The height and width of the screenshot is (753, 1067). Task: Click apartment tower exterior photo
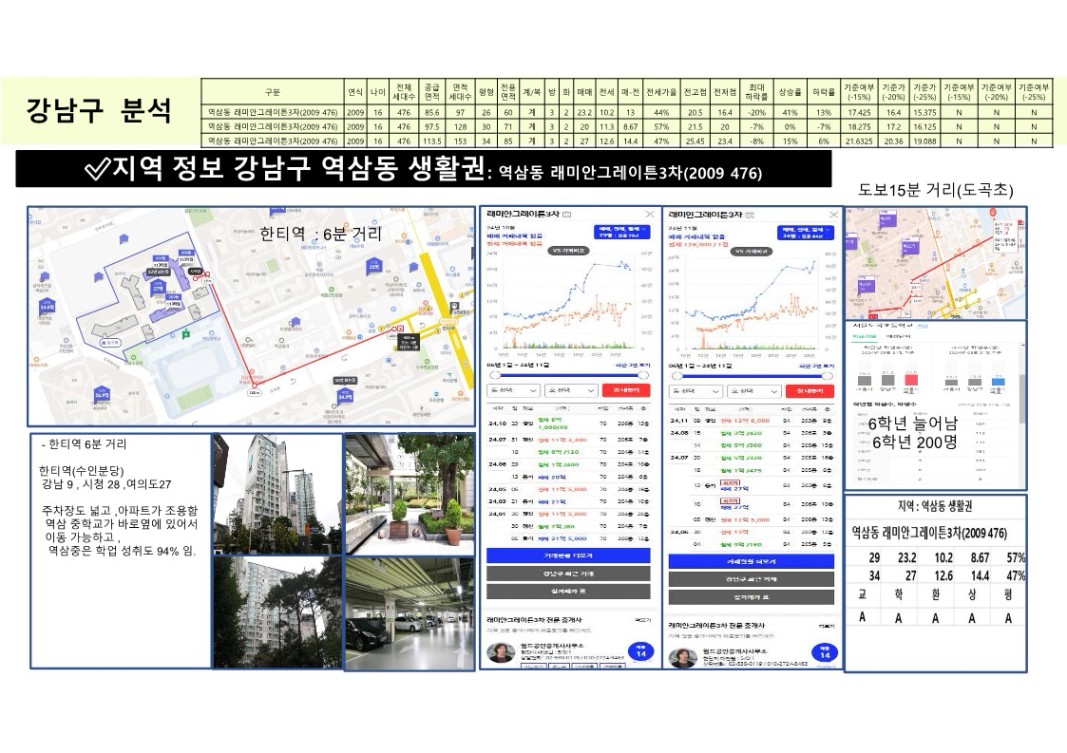277,493
